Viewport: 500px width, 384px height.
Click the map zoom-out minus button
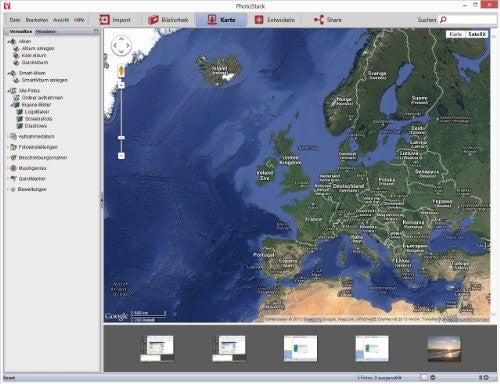pos(121,156)
